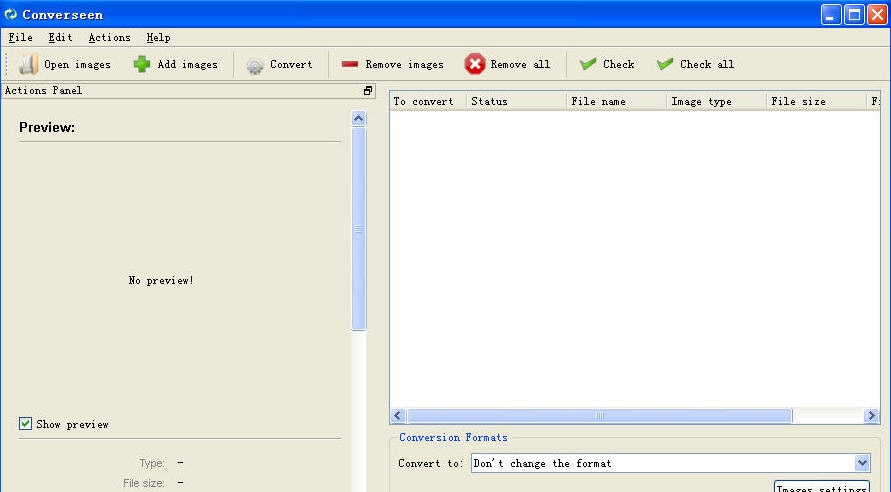Sort by the File size column header
891x492 pixels.
816,101
